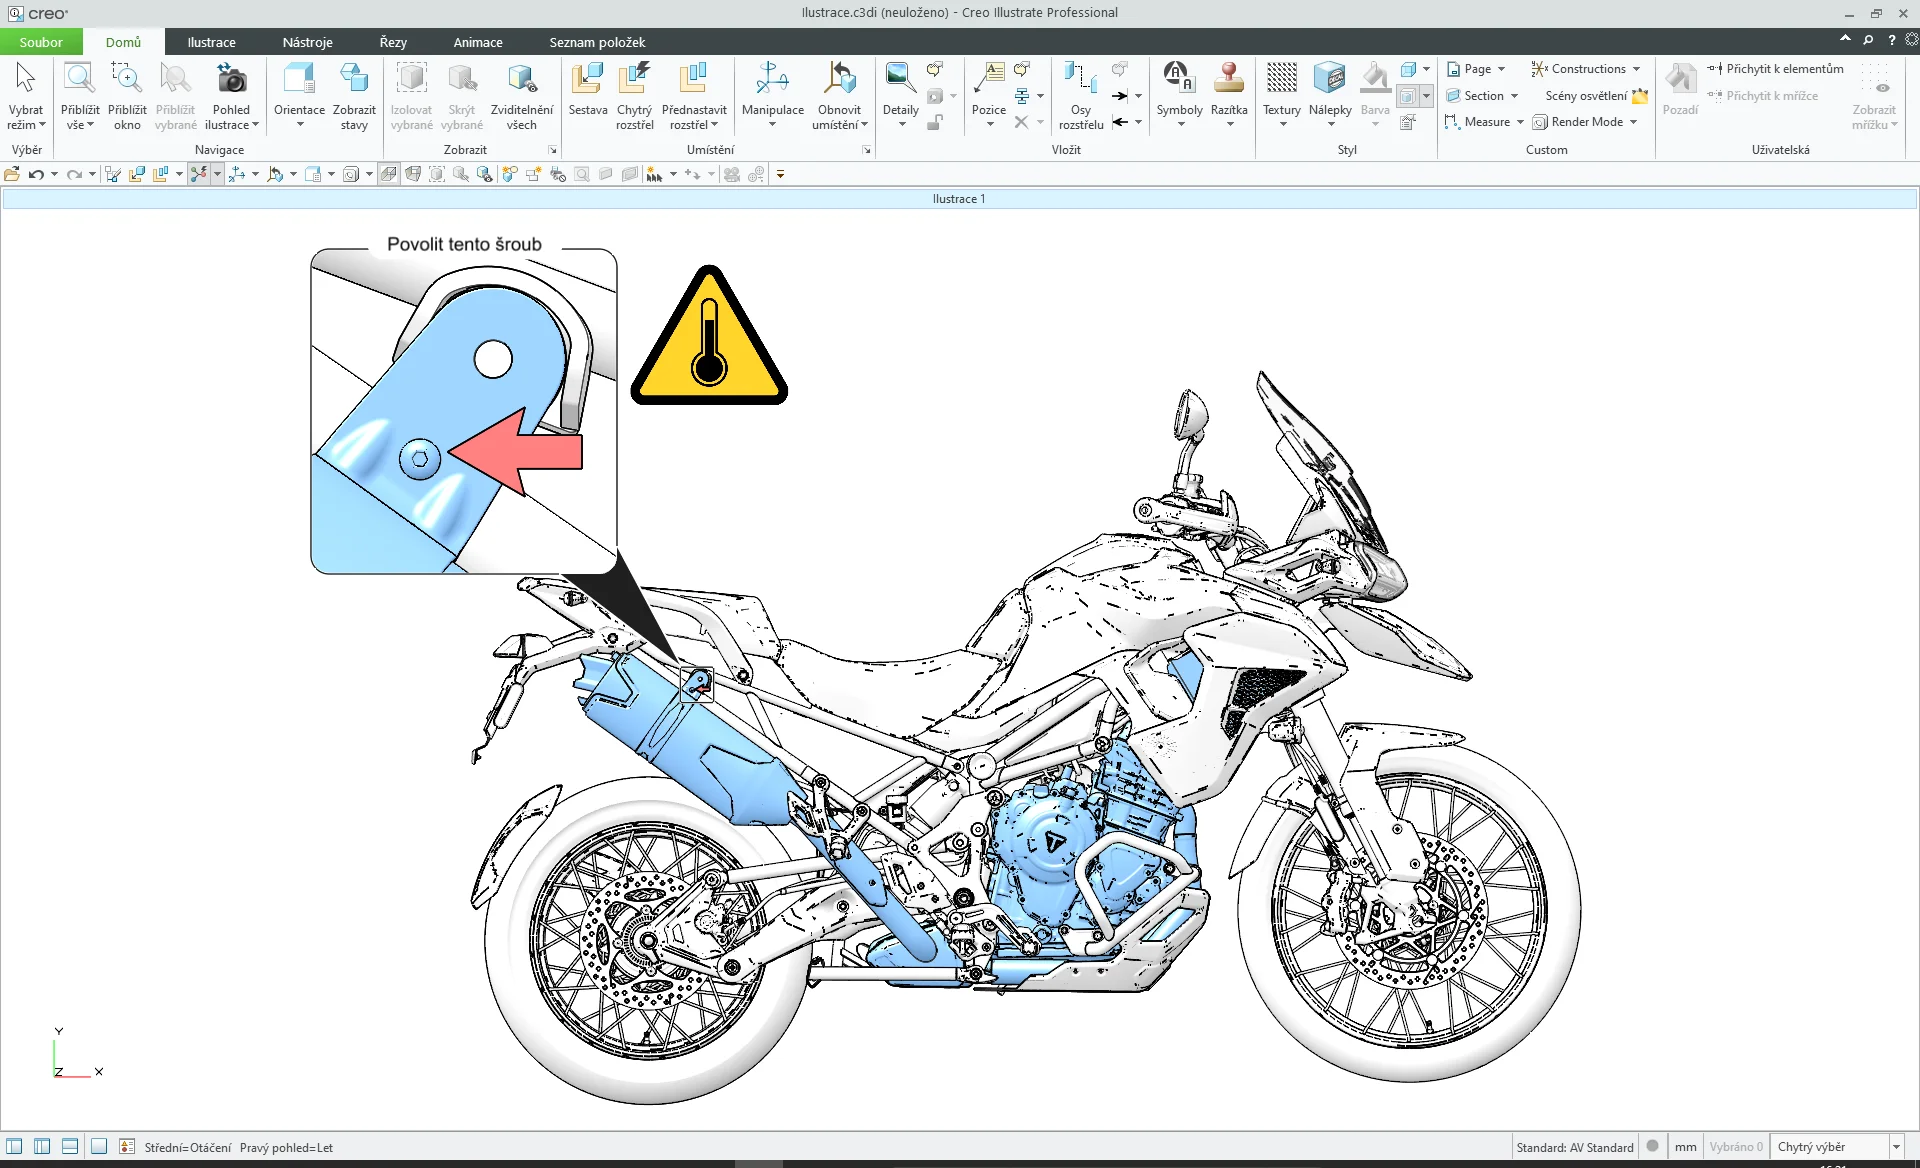1920x1168 pixels.
Task: Open the Soubor menu
Action: [x=40, y=42]
